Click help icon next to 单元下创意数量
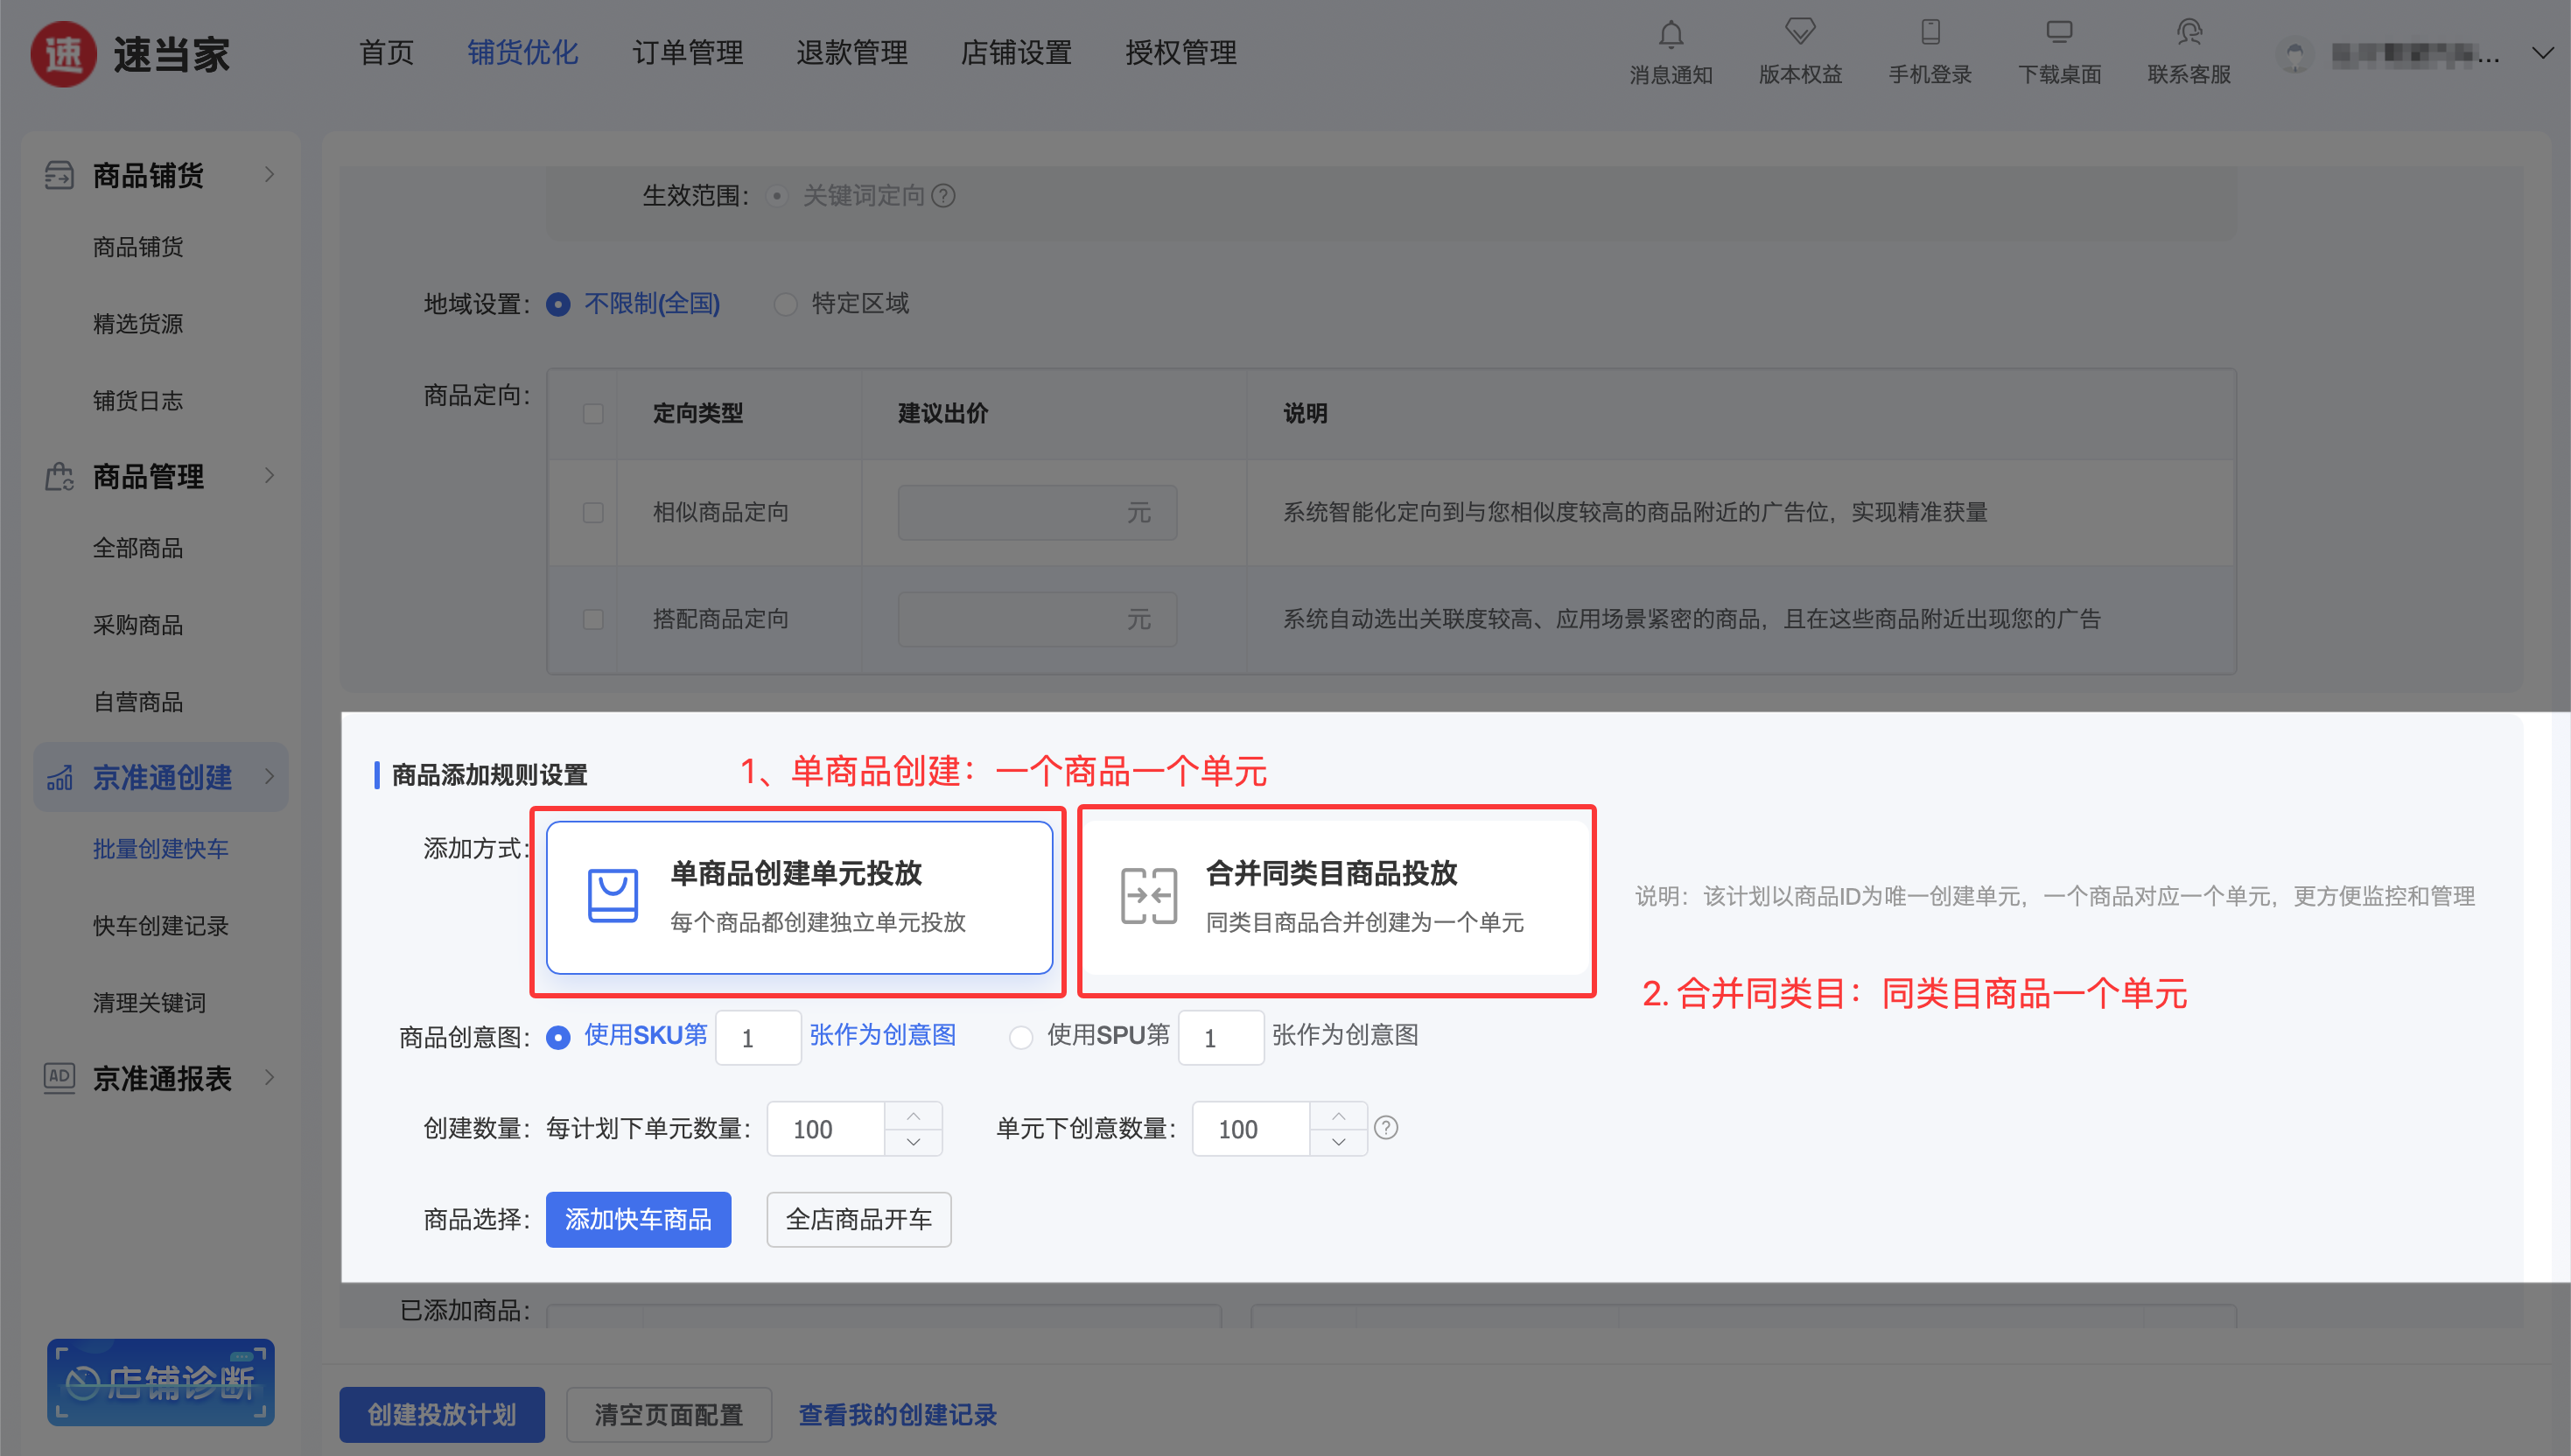 click(1385, 1128)
